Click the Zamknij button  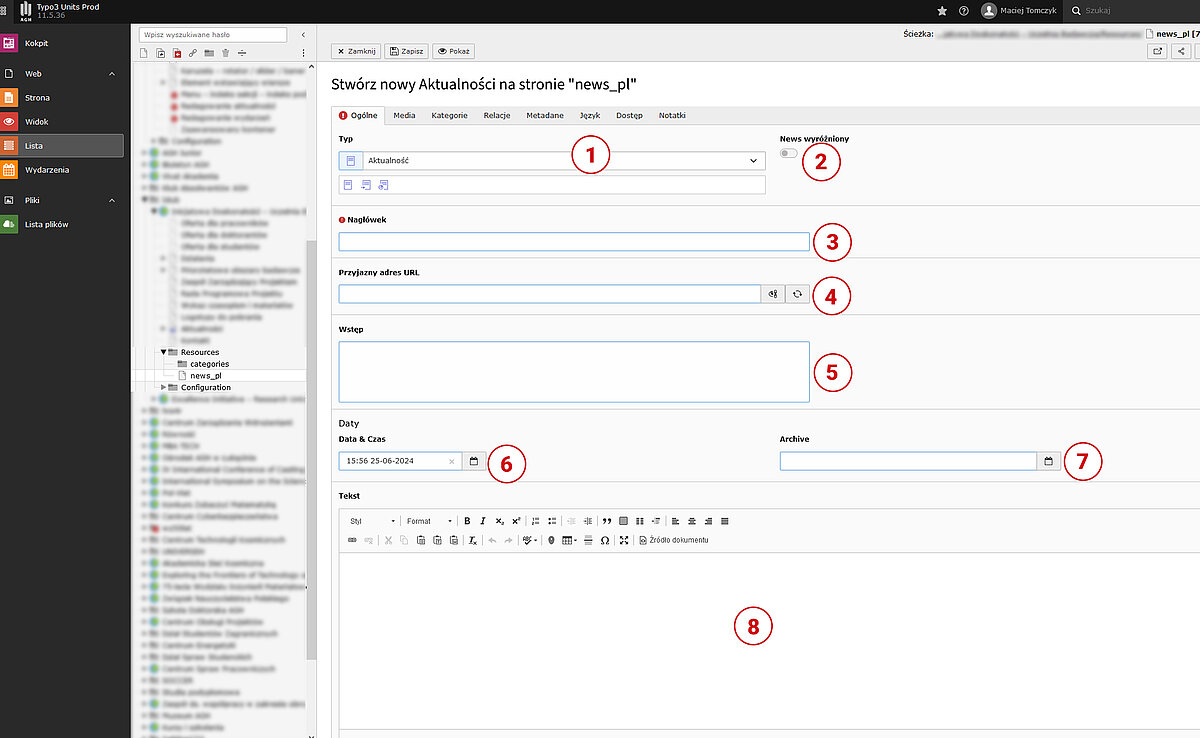point(356,51)
